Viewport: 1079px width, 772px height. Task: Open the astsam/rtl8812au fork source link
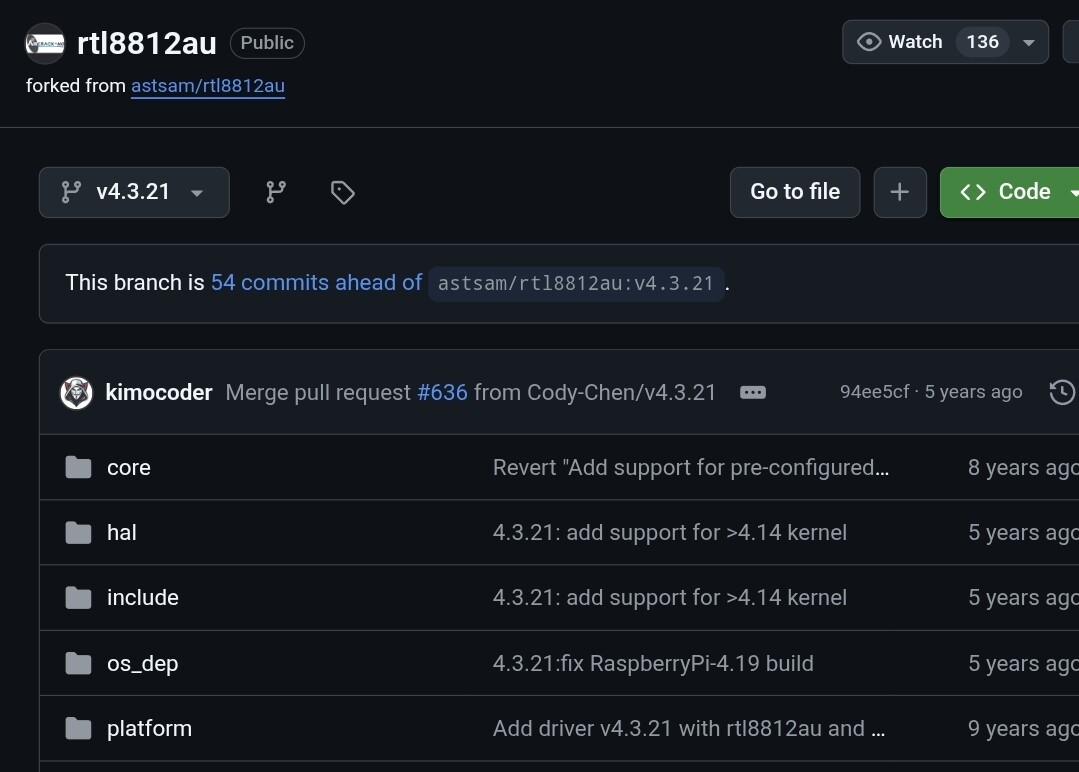click(208, 86)
